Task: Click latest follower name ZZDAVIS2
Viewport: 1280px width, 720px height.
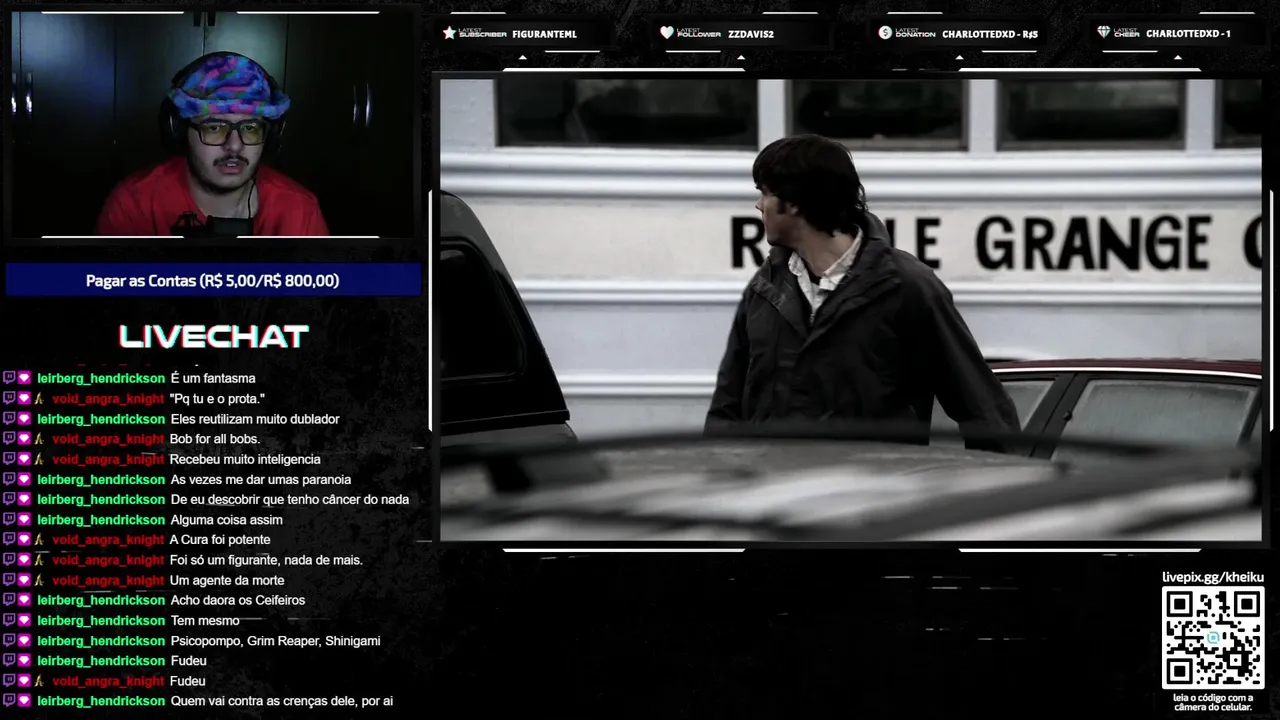Action: click(x=751, y=34)
